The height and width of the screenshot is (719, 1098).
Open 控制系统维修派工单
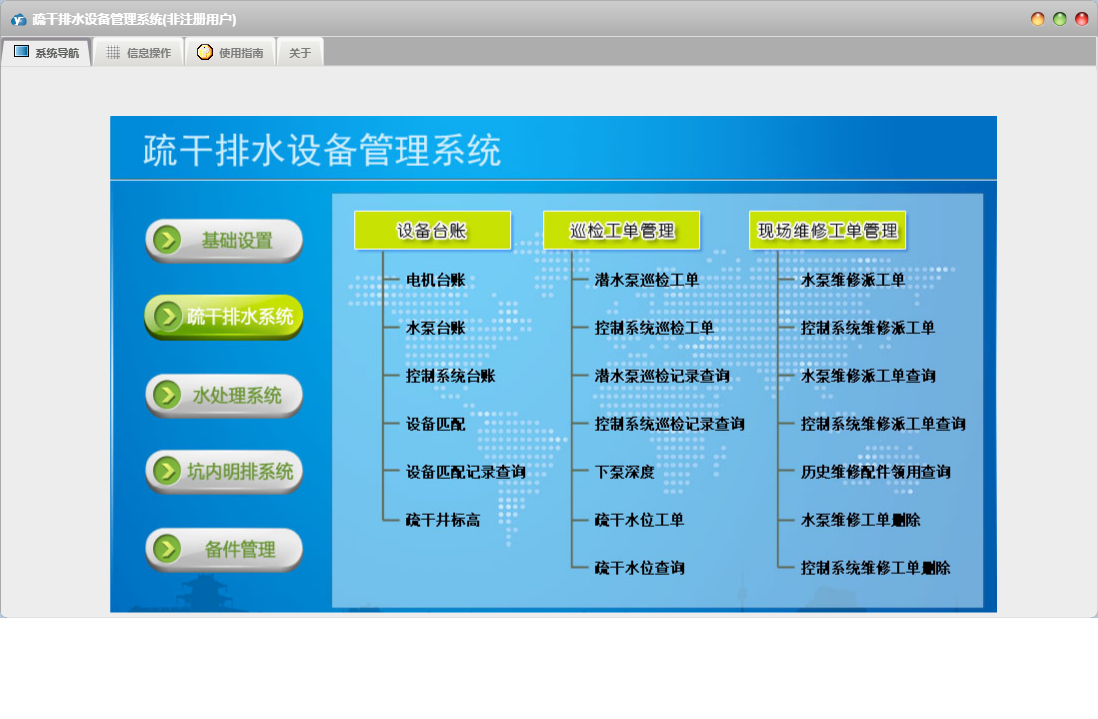(868, 328)
